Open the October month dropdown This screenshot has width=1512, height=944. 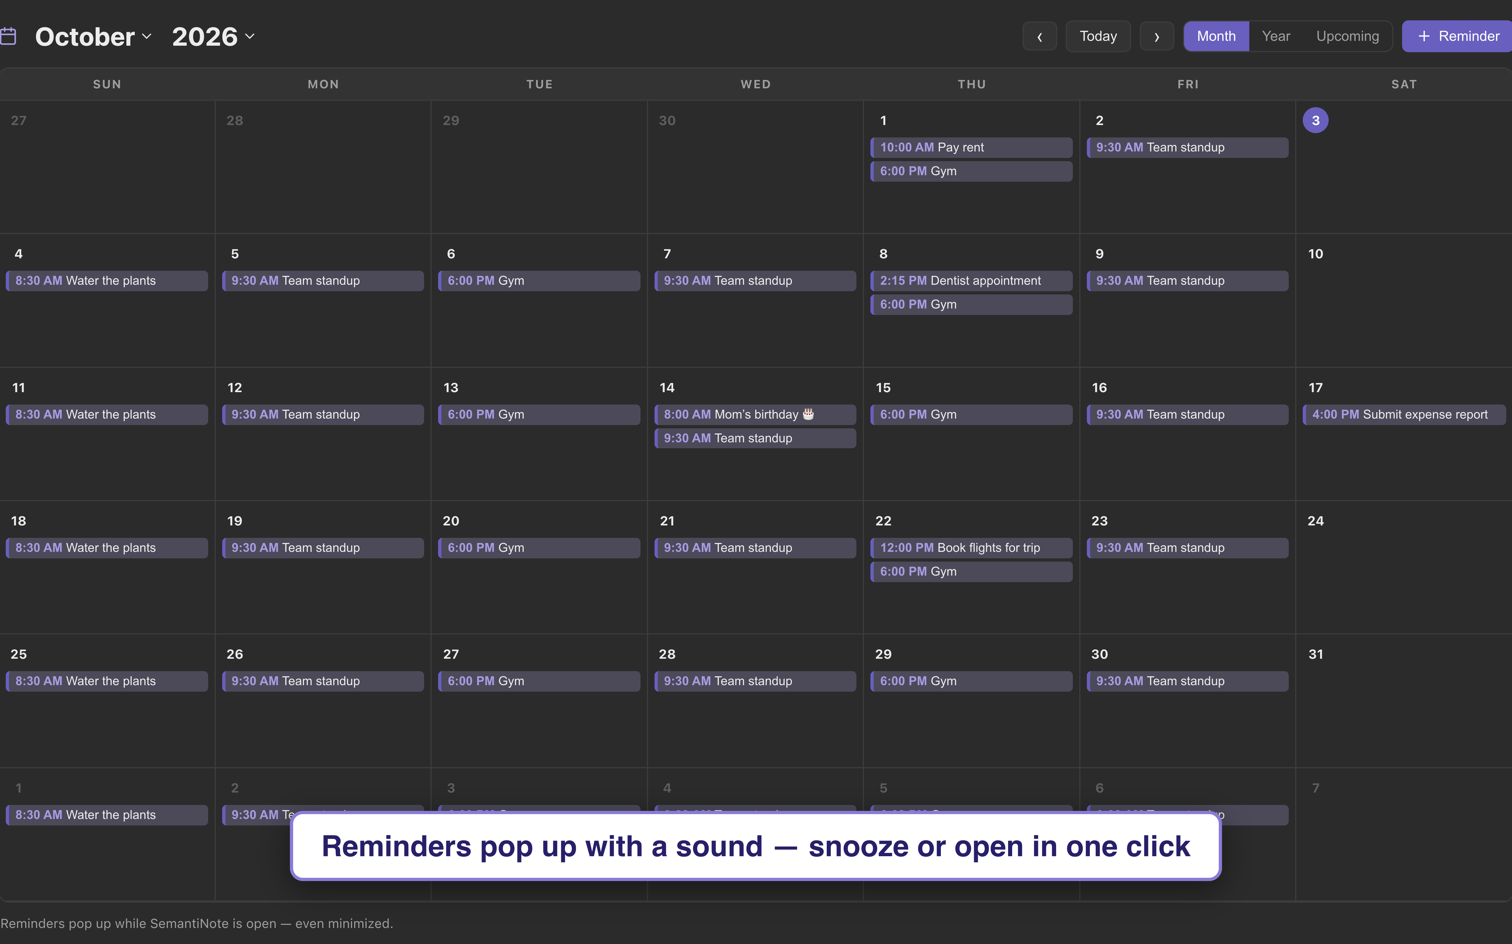(94, 36)
